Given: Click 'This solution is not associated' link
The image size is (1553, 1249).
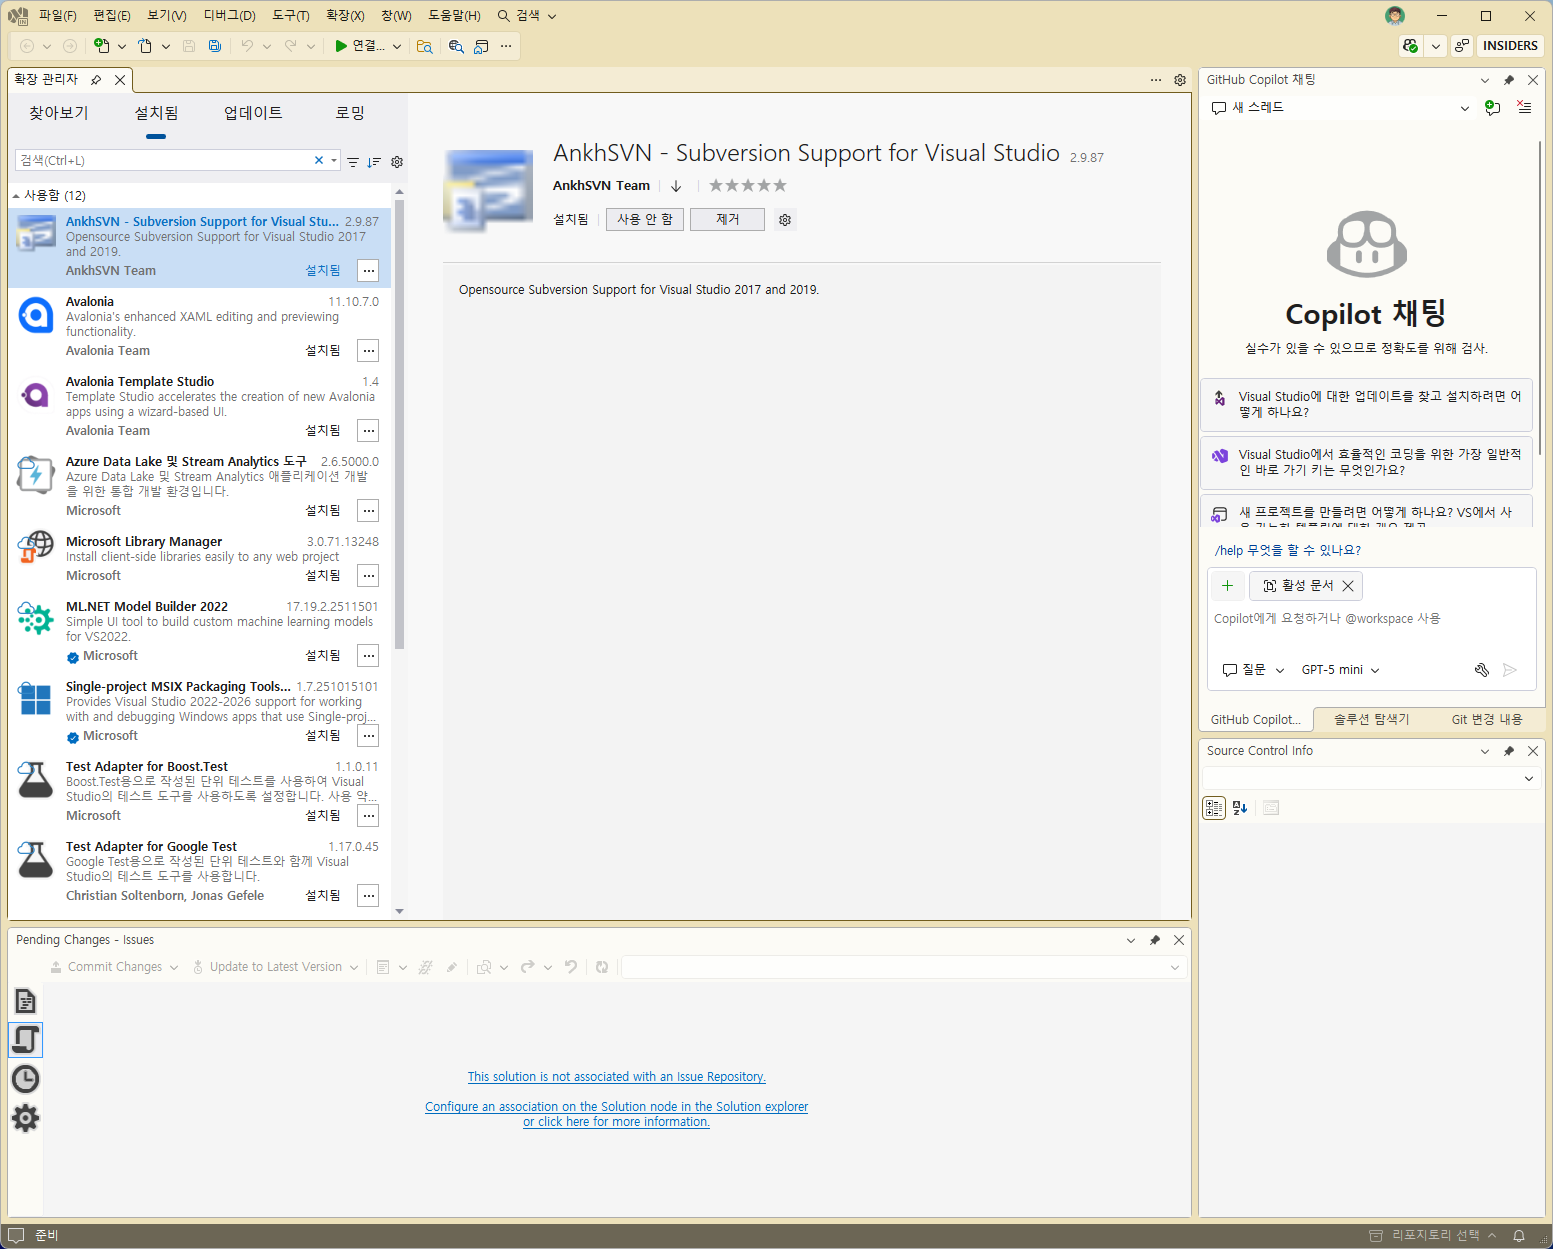Looking at the screenshot, I should (617, 1077).
